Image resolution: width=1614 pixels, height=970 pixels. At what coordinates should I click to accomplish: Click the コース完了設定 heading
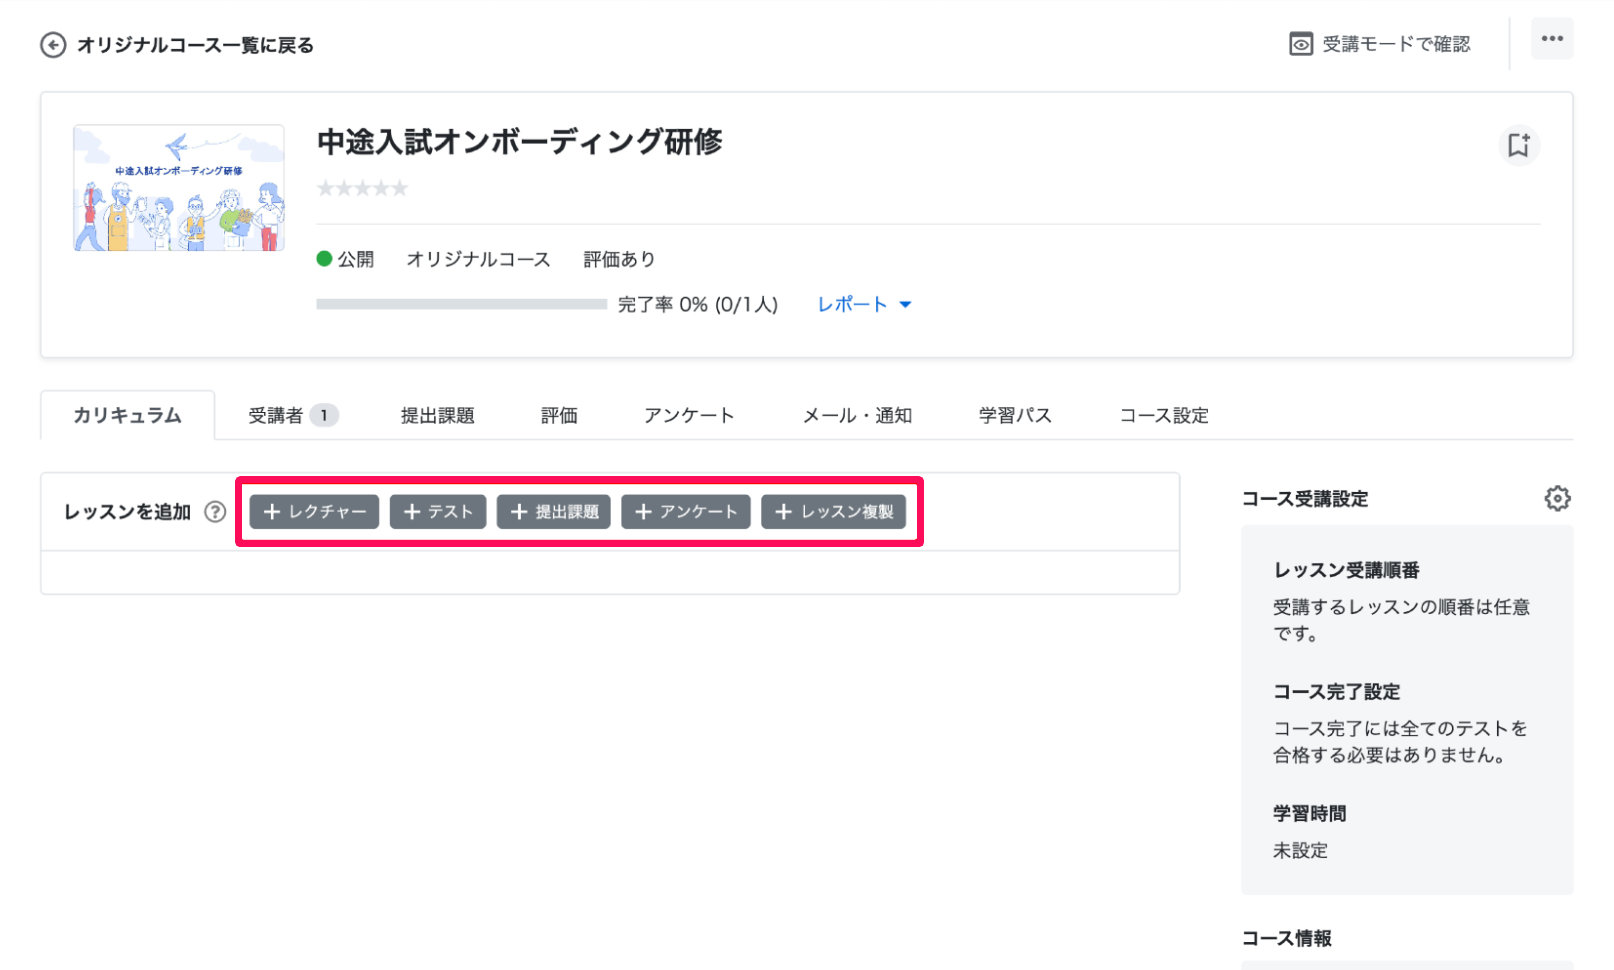coord(1336,692)
